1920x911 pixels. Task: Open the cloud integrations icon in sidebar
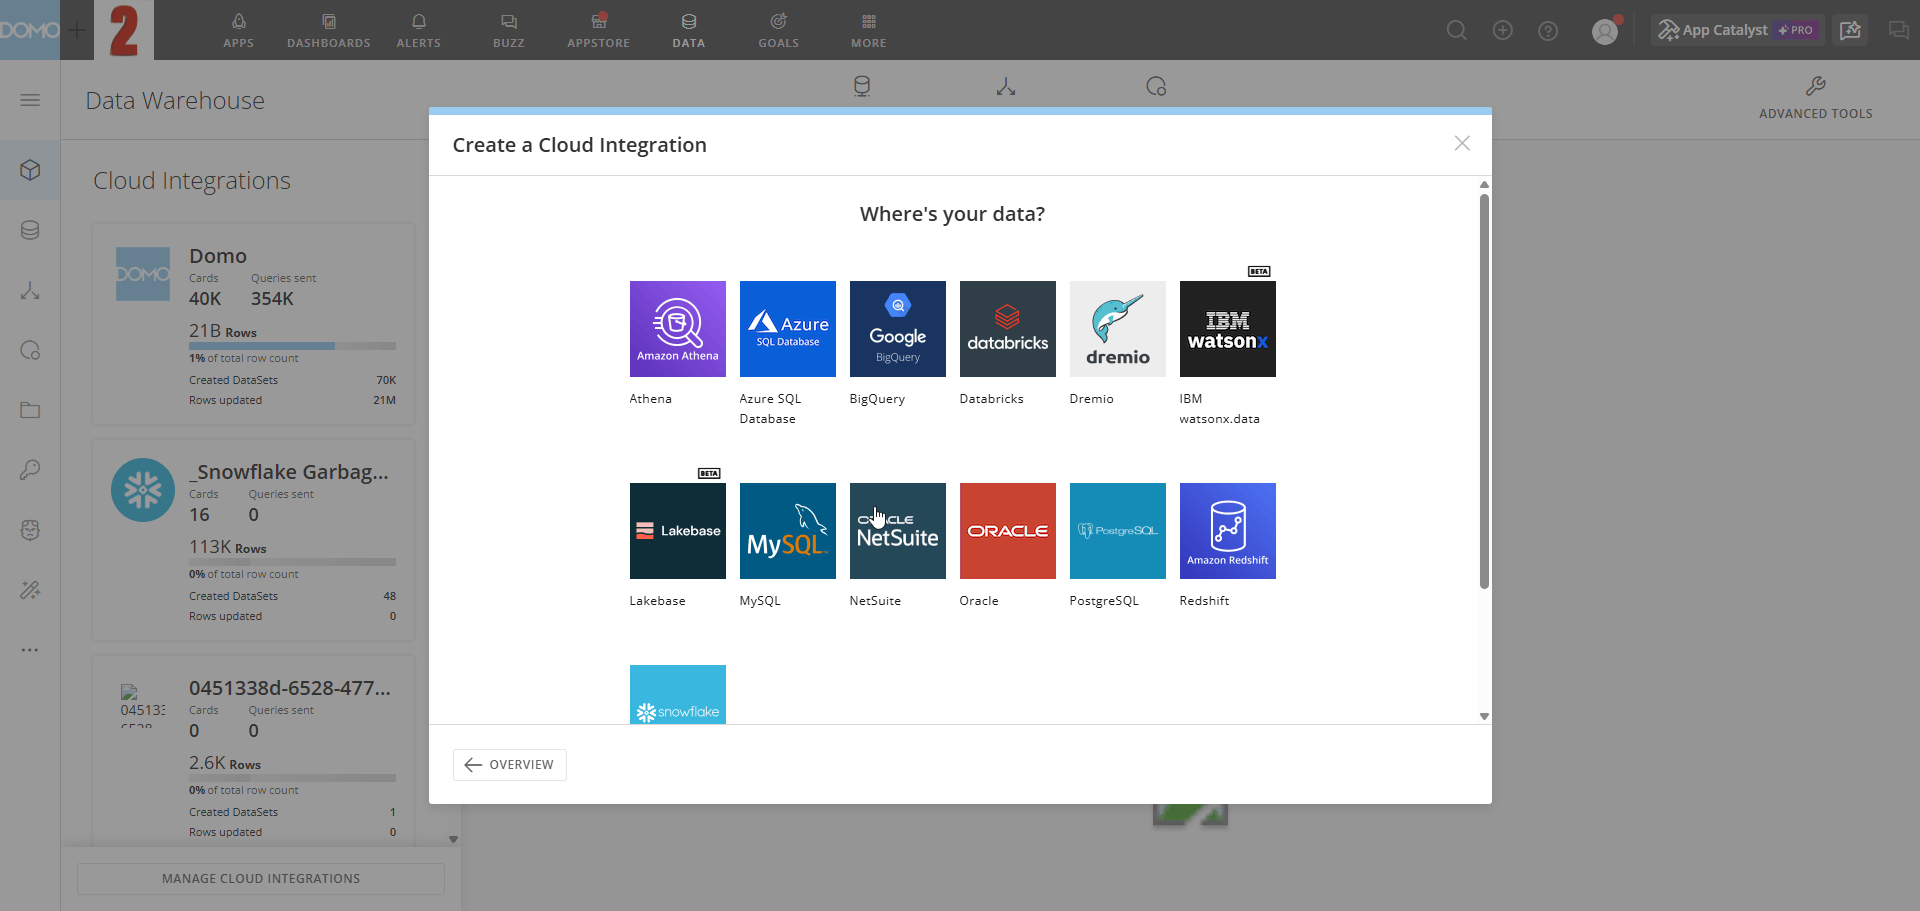[x=30, y=350]
